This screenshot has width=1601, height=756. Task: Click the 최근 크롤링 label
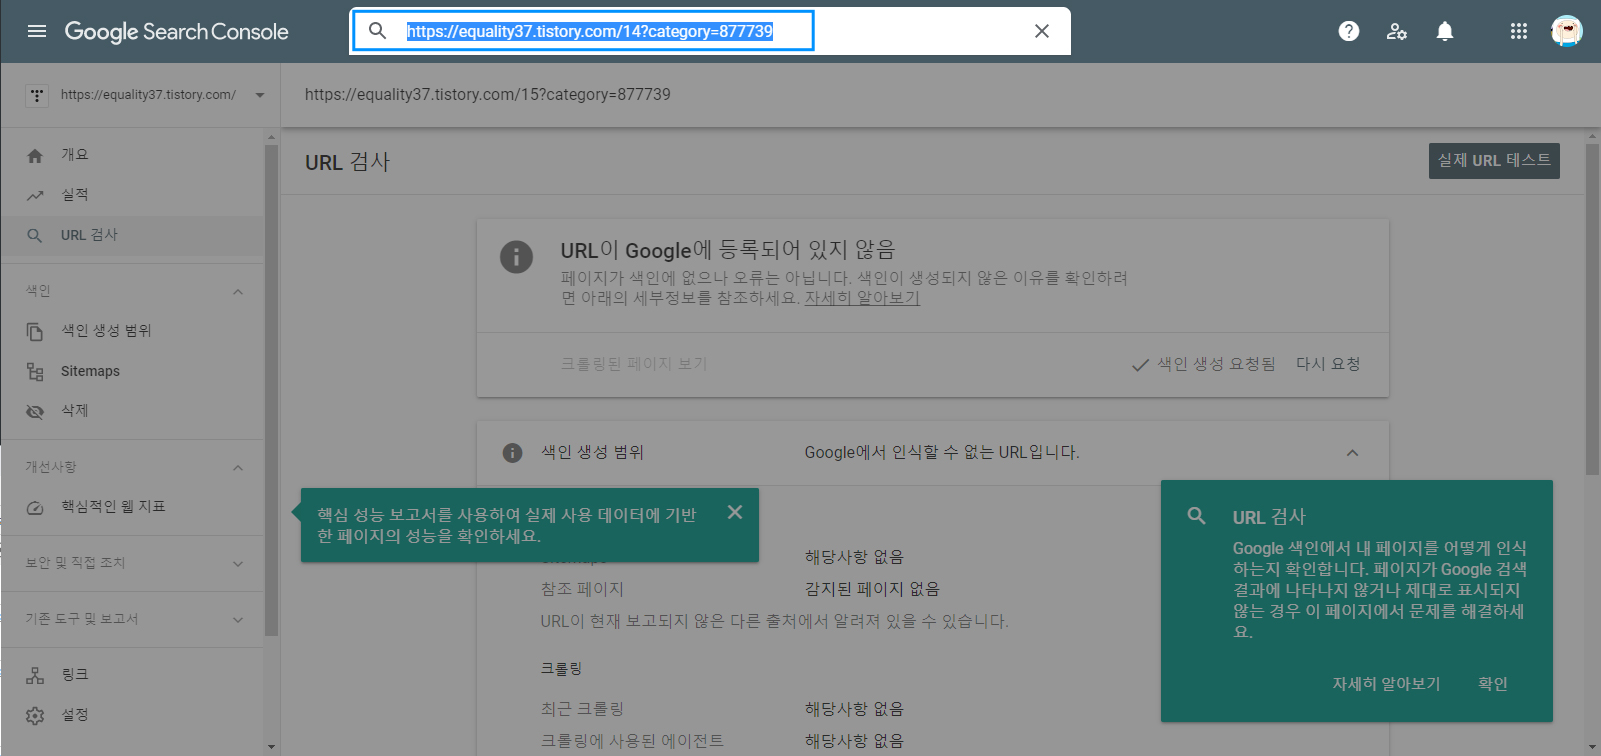pyautogui.click(x=582, y=709)
